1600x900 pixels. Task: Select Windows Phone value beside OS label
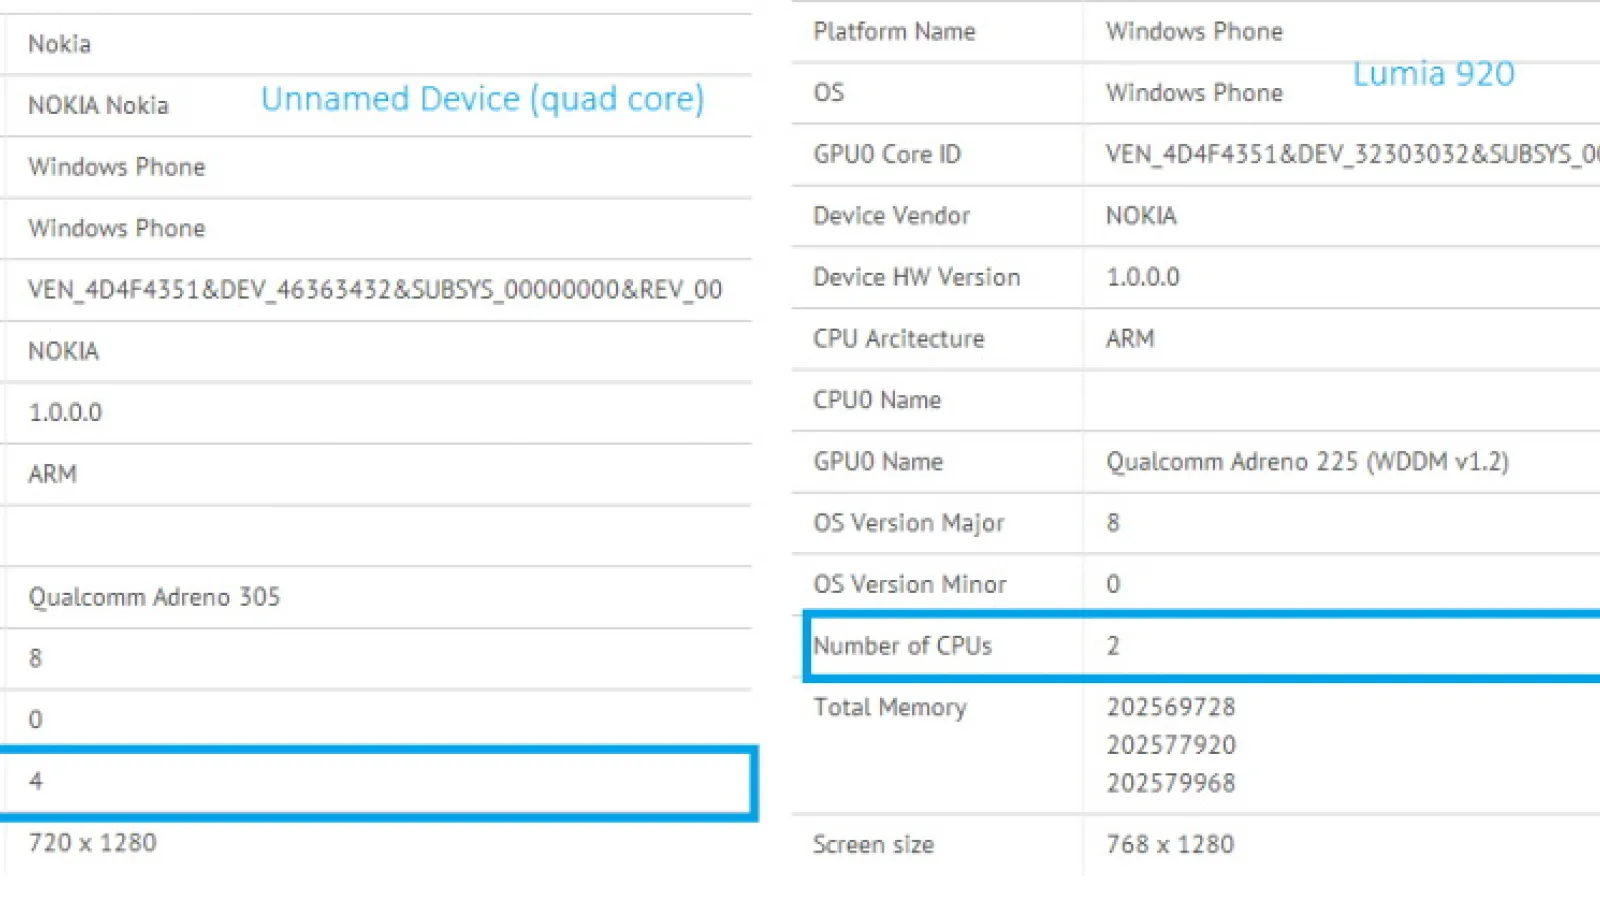[x=1194, y=93]
